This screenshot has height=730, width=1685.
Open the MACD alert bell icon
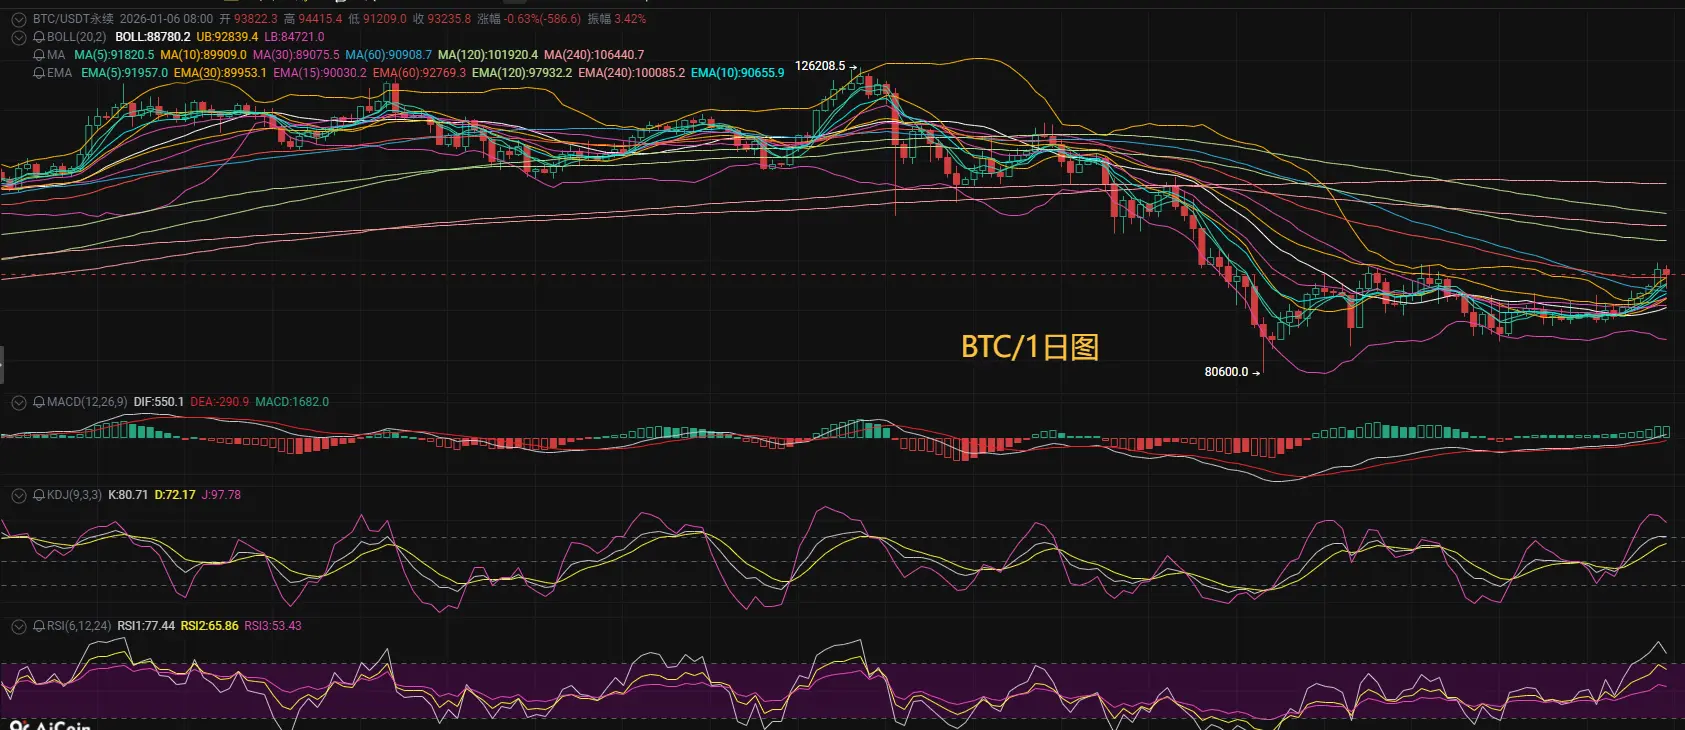(39, 402)
